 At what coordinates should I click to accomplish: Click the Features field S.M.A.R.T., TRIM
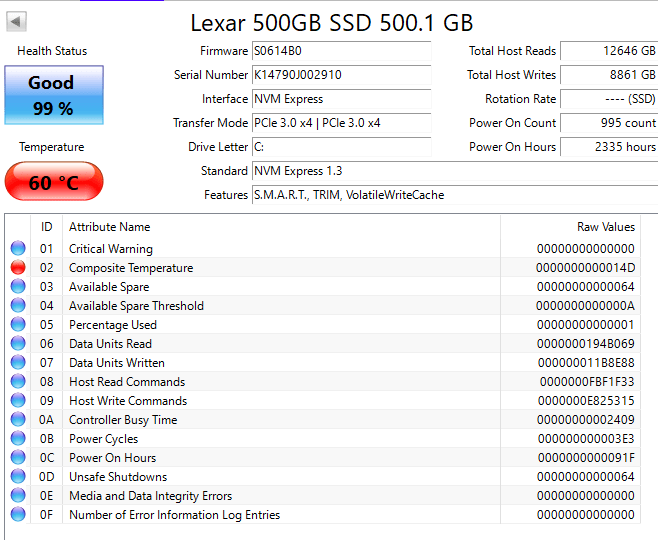point(455,195)
